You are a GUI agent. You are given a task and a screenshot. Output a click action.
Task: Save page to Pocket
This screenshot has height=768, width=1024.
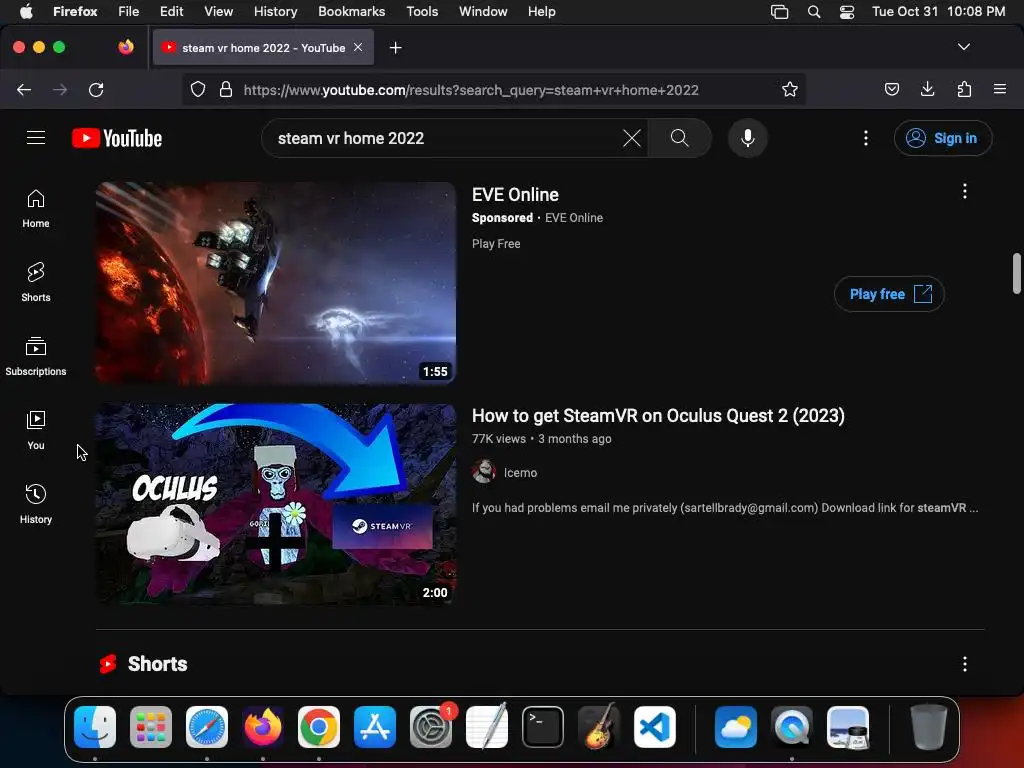891,89
